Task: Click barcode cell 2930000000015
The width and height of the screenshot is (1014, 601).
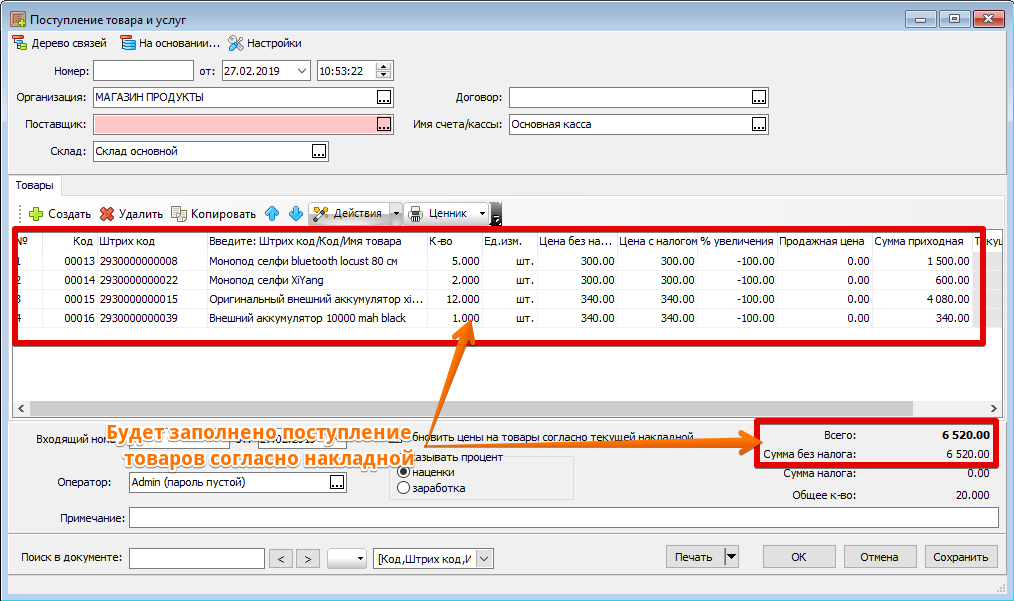Action: [x=152, y=300]
